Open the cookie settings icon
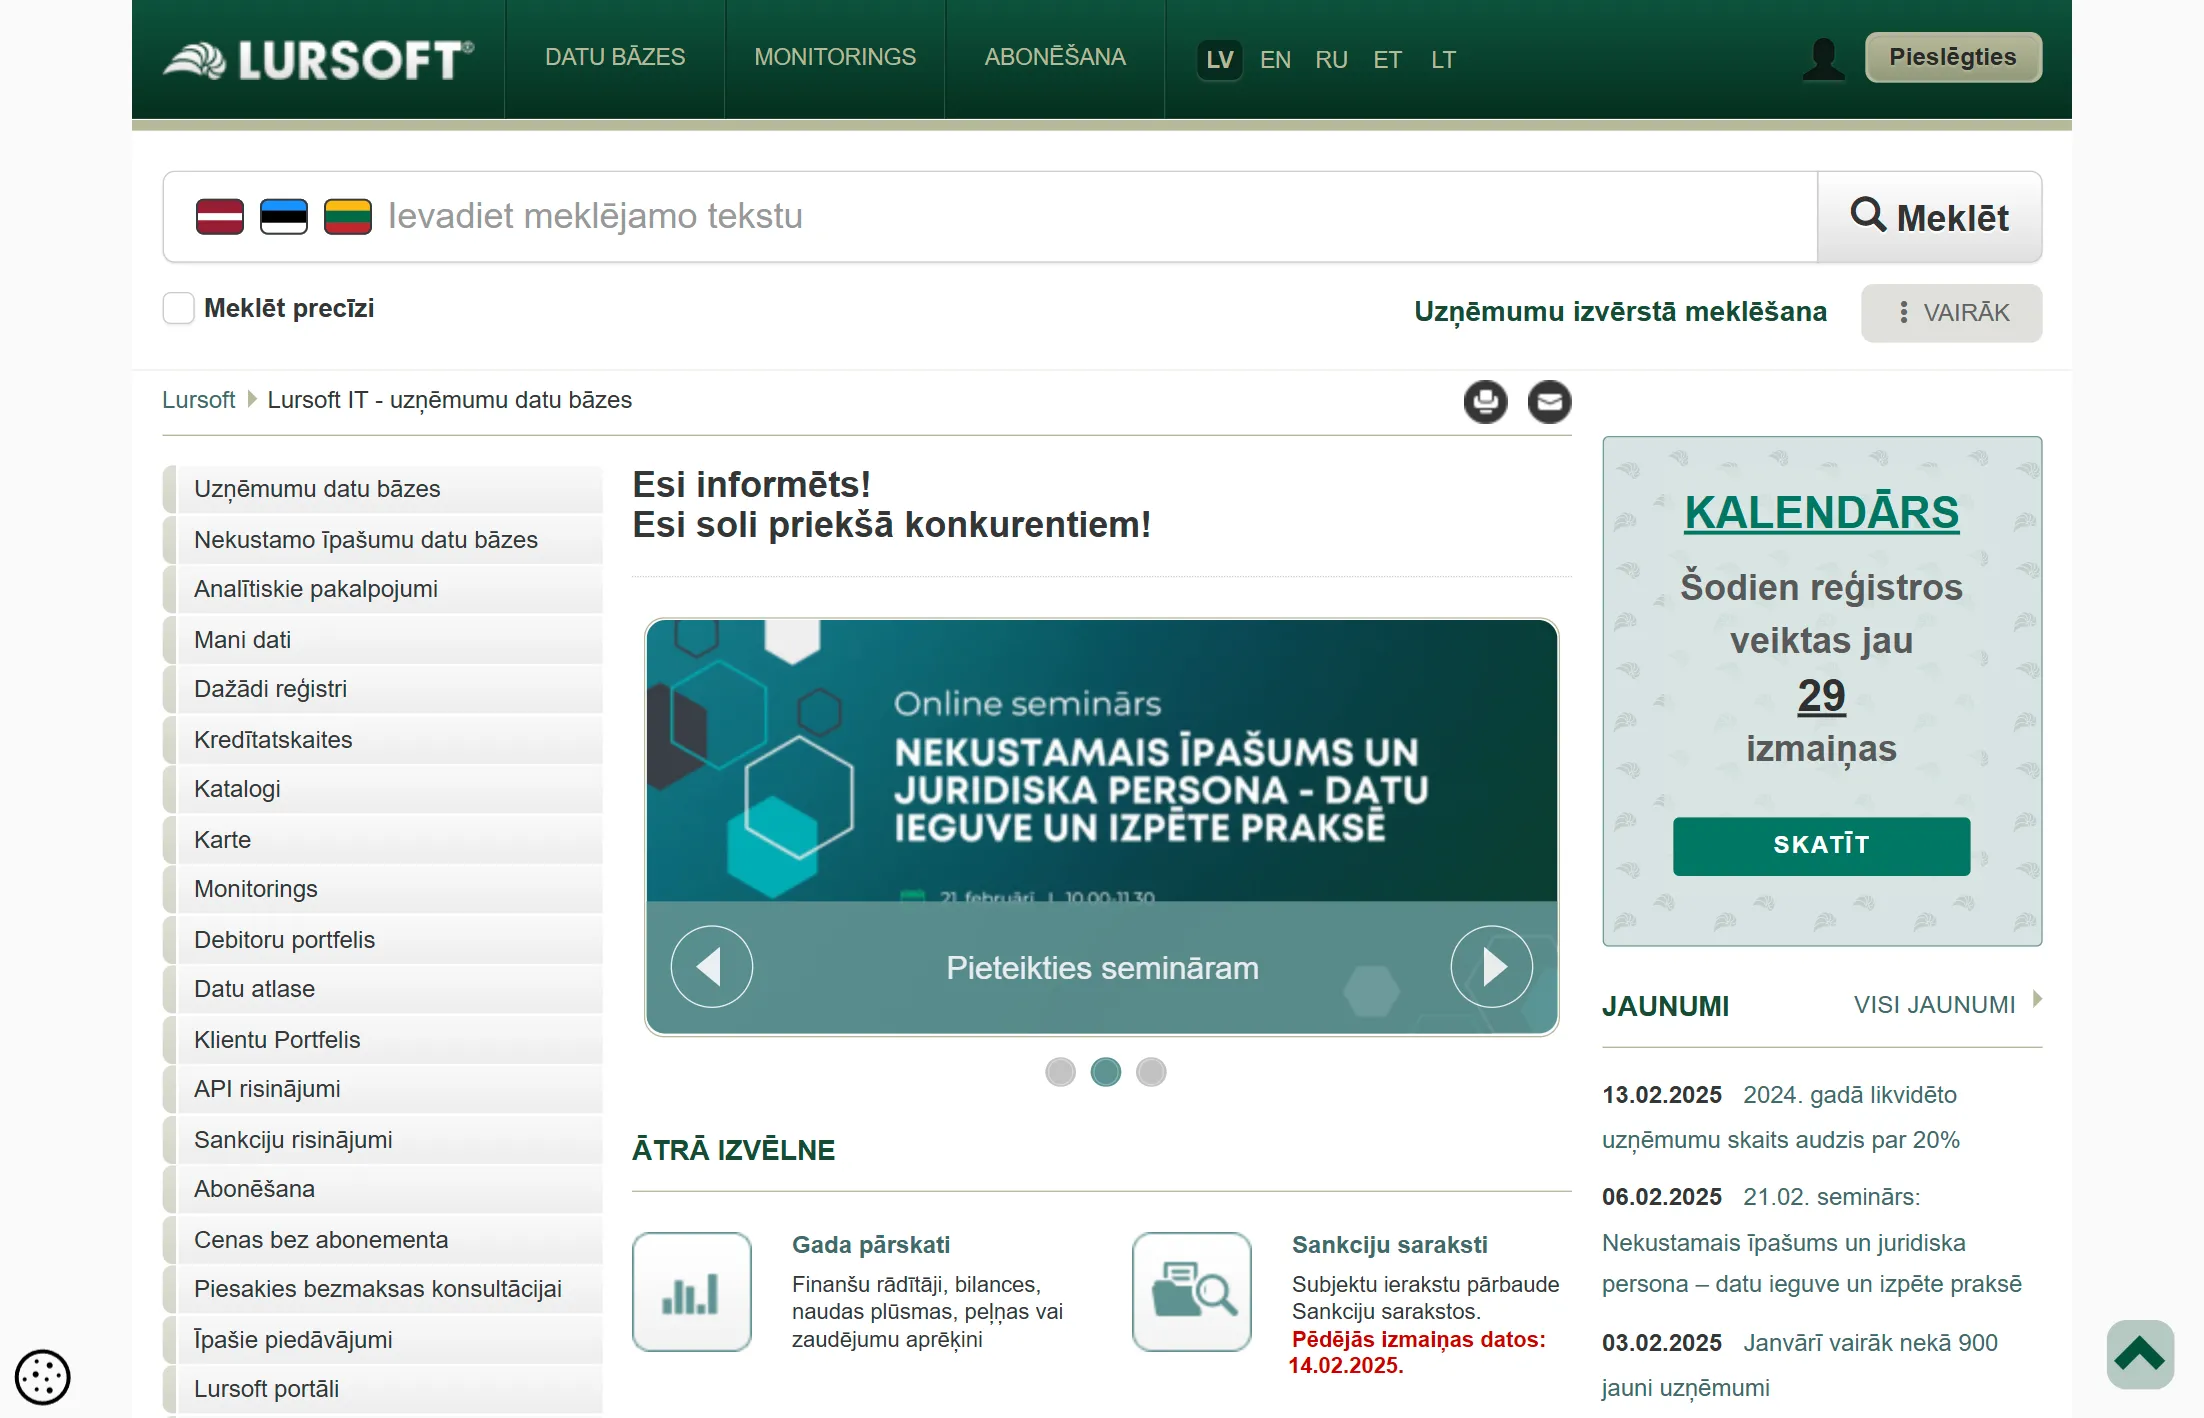This screenshot has width=2204, height=1418. click(43, 1377)
